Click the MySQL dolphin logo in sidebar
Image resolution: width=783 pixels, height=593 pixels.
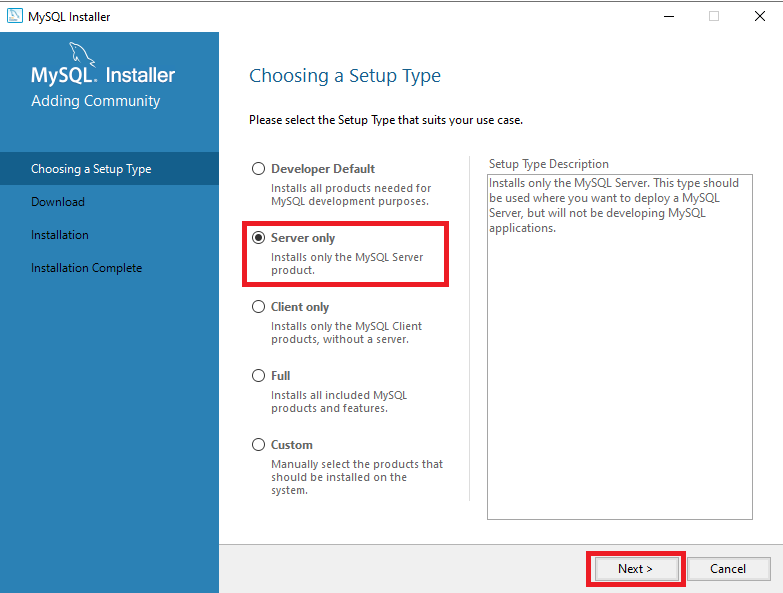(x=82, y=55)
